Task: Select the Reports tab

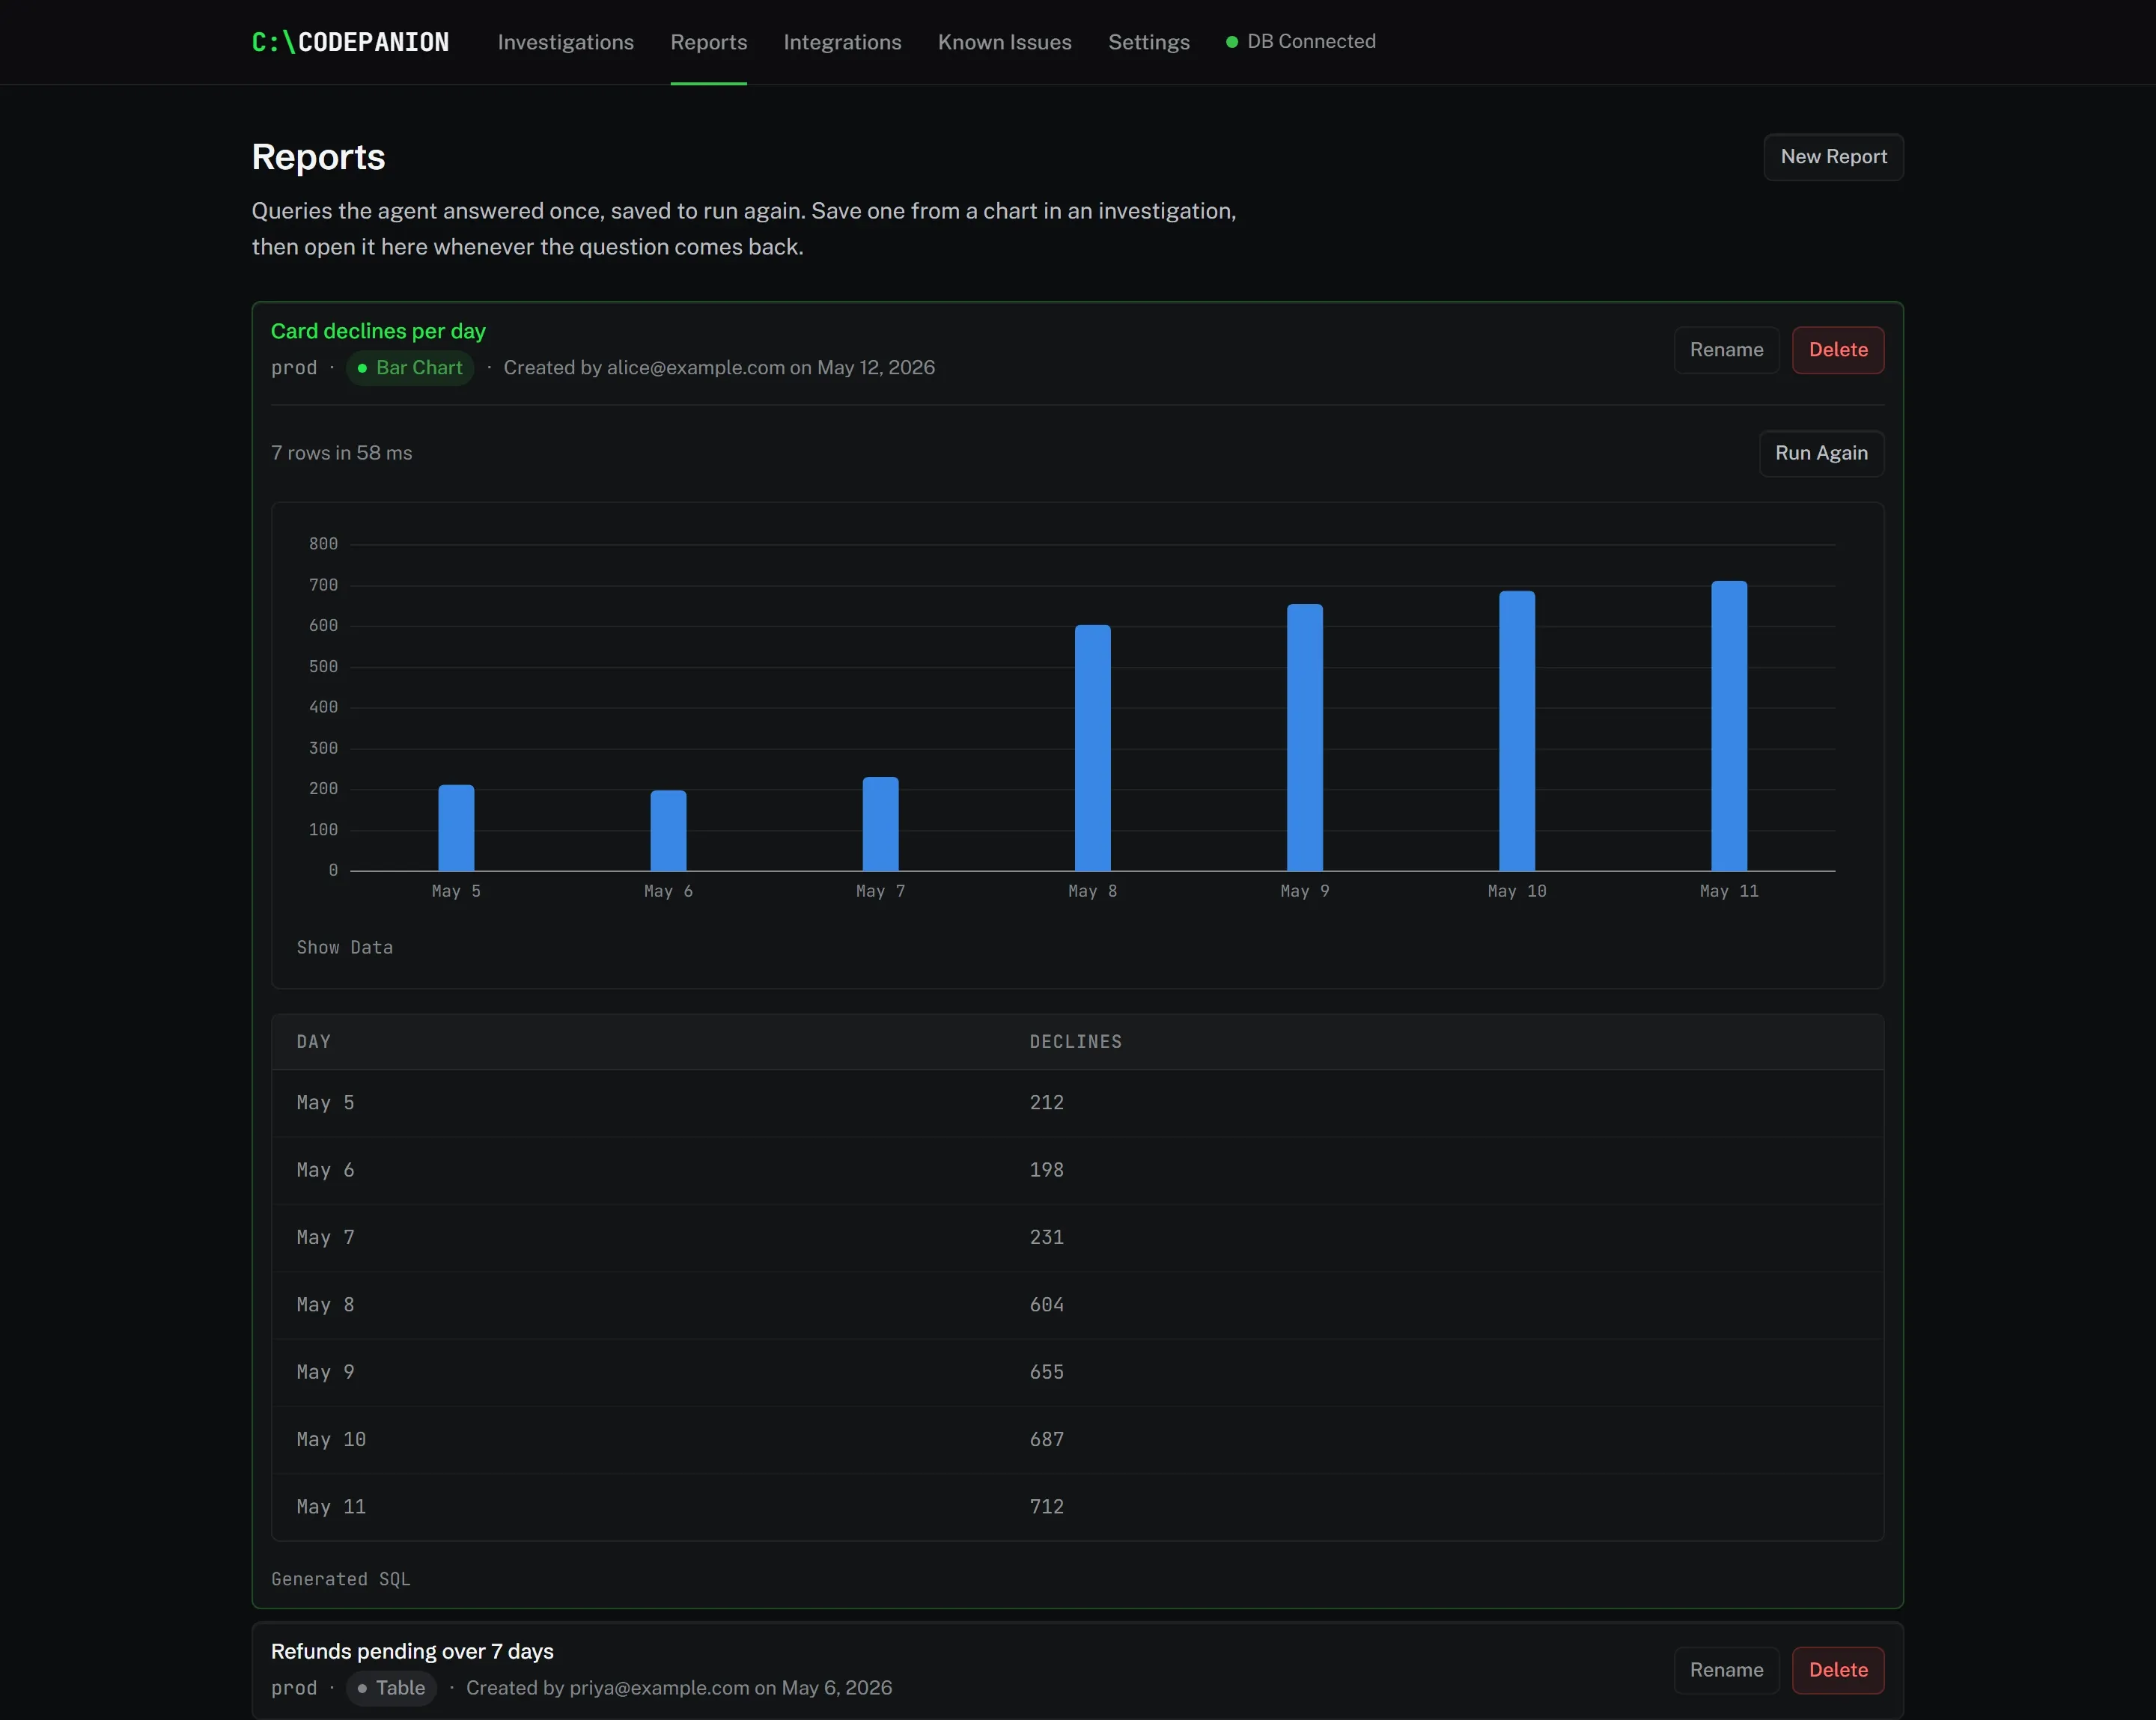Action: [708, 42]
